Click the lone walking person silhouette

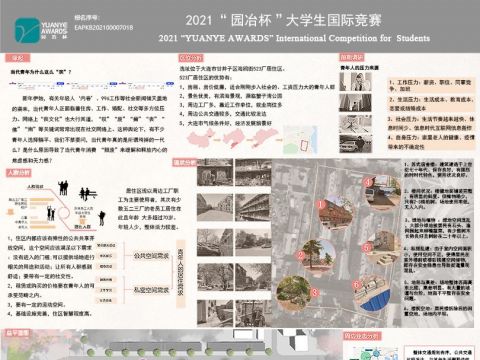(102, 218)
